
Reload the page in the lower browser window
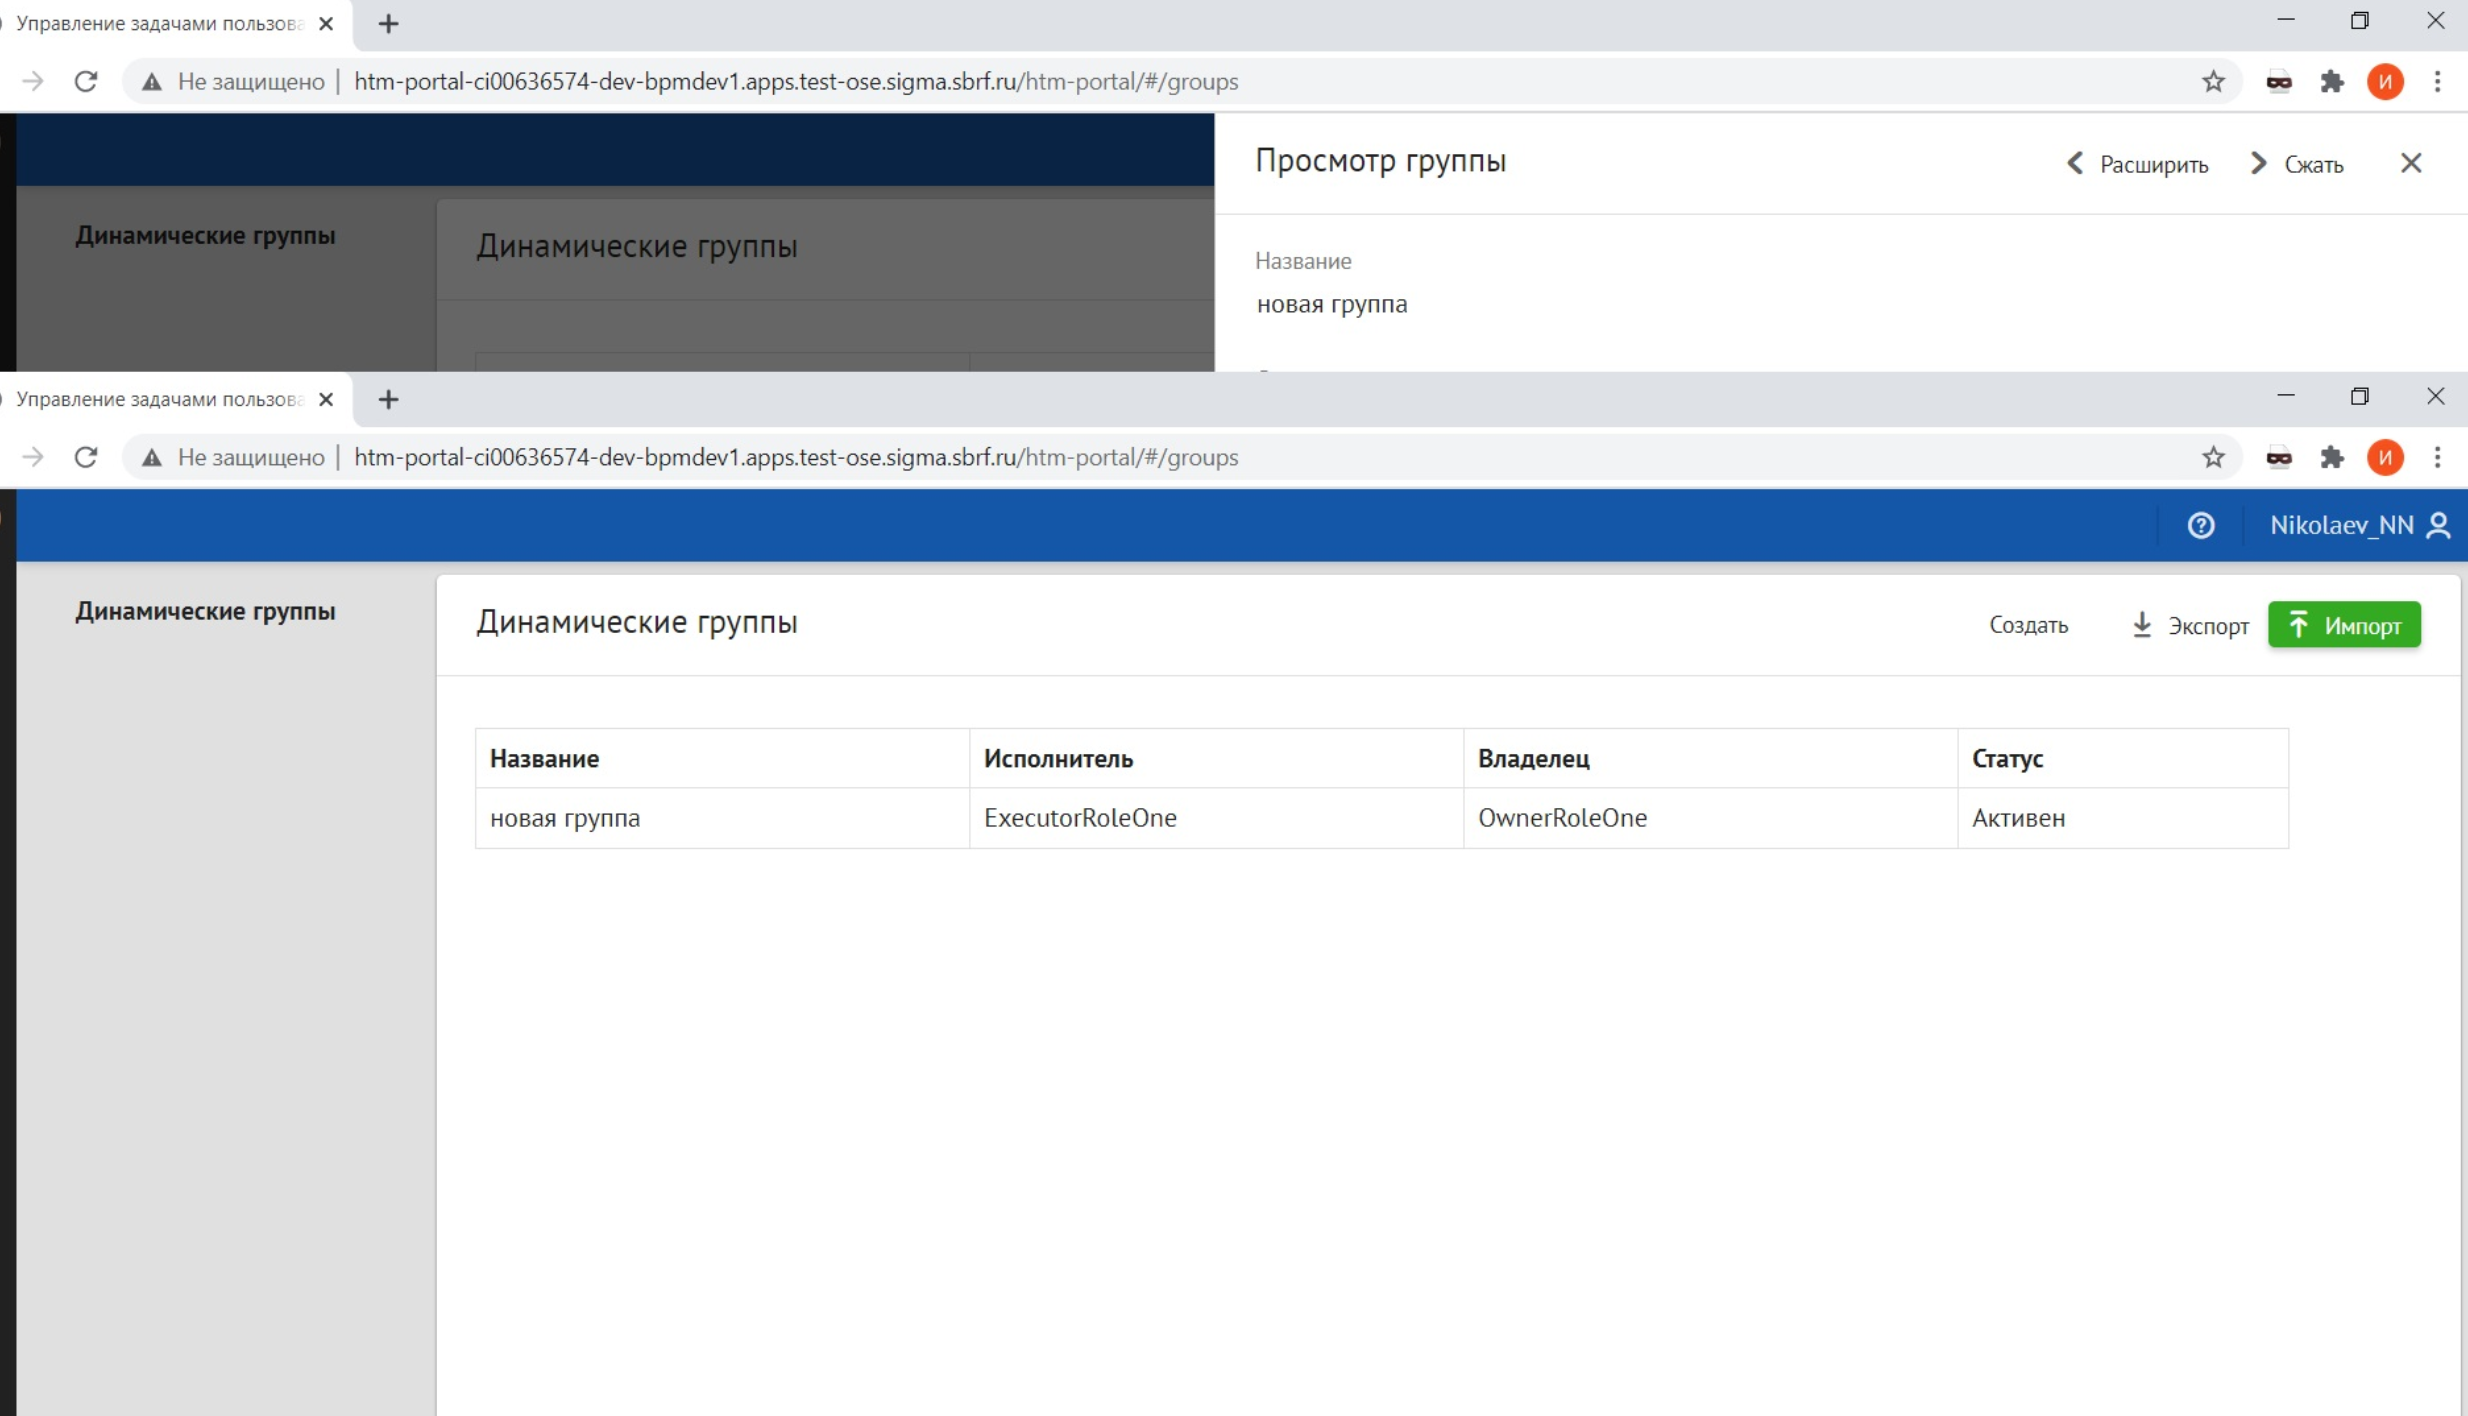86,457
